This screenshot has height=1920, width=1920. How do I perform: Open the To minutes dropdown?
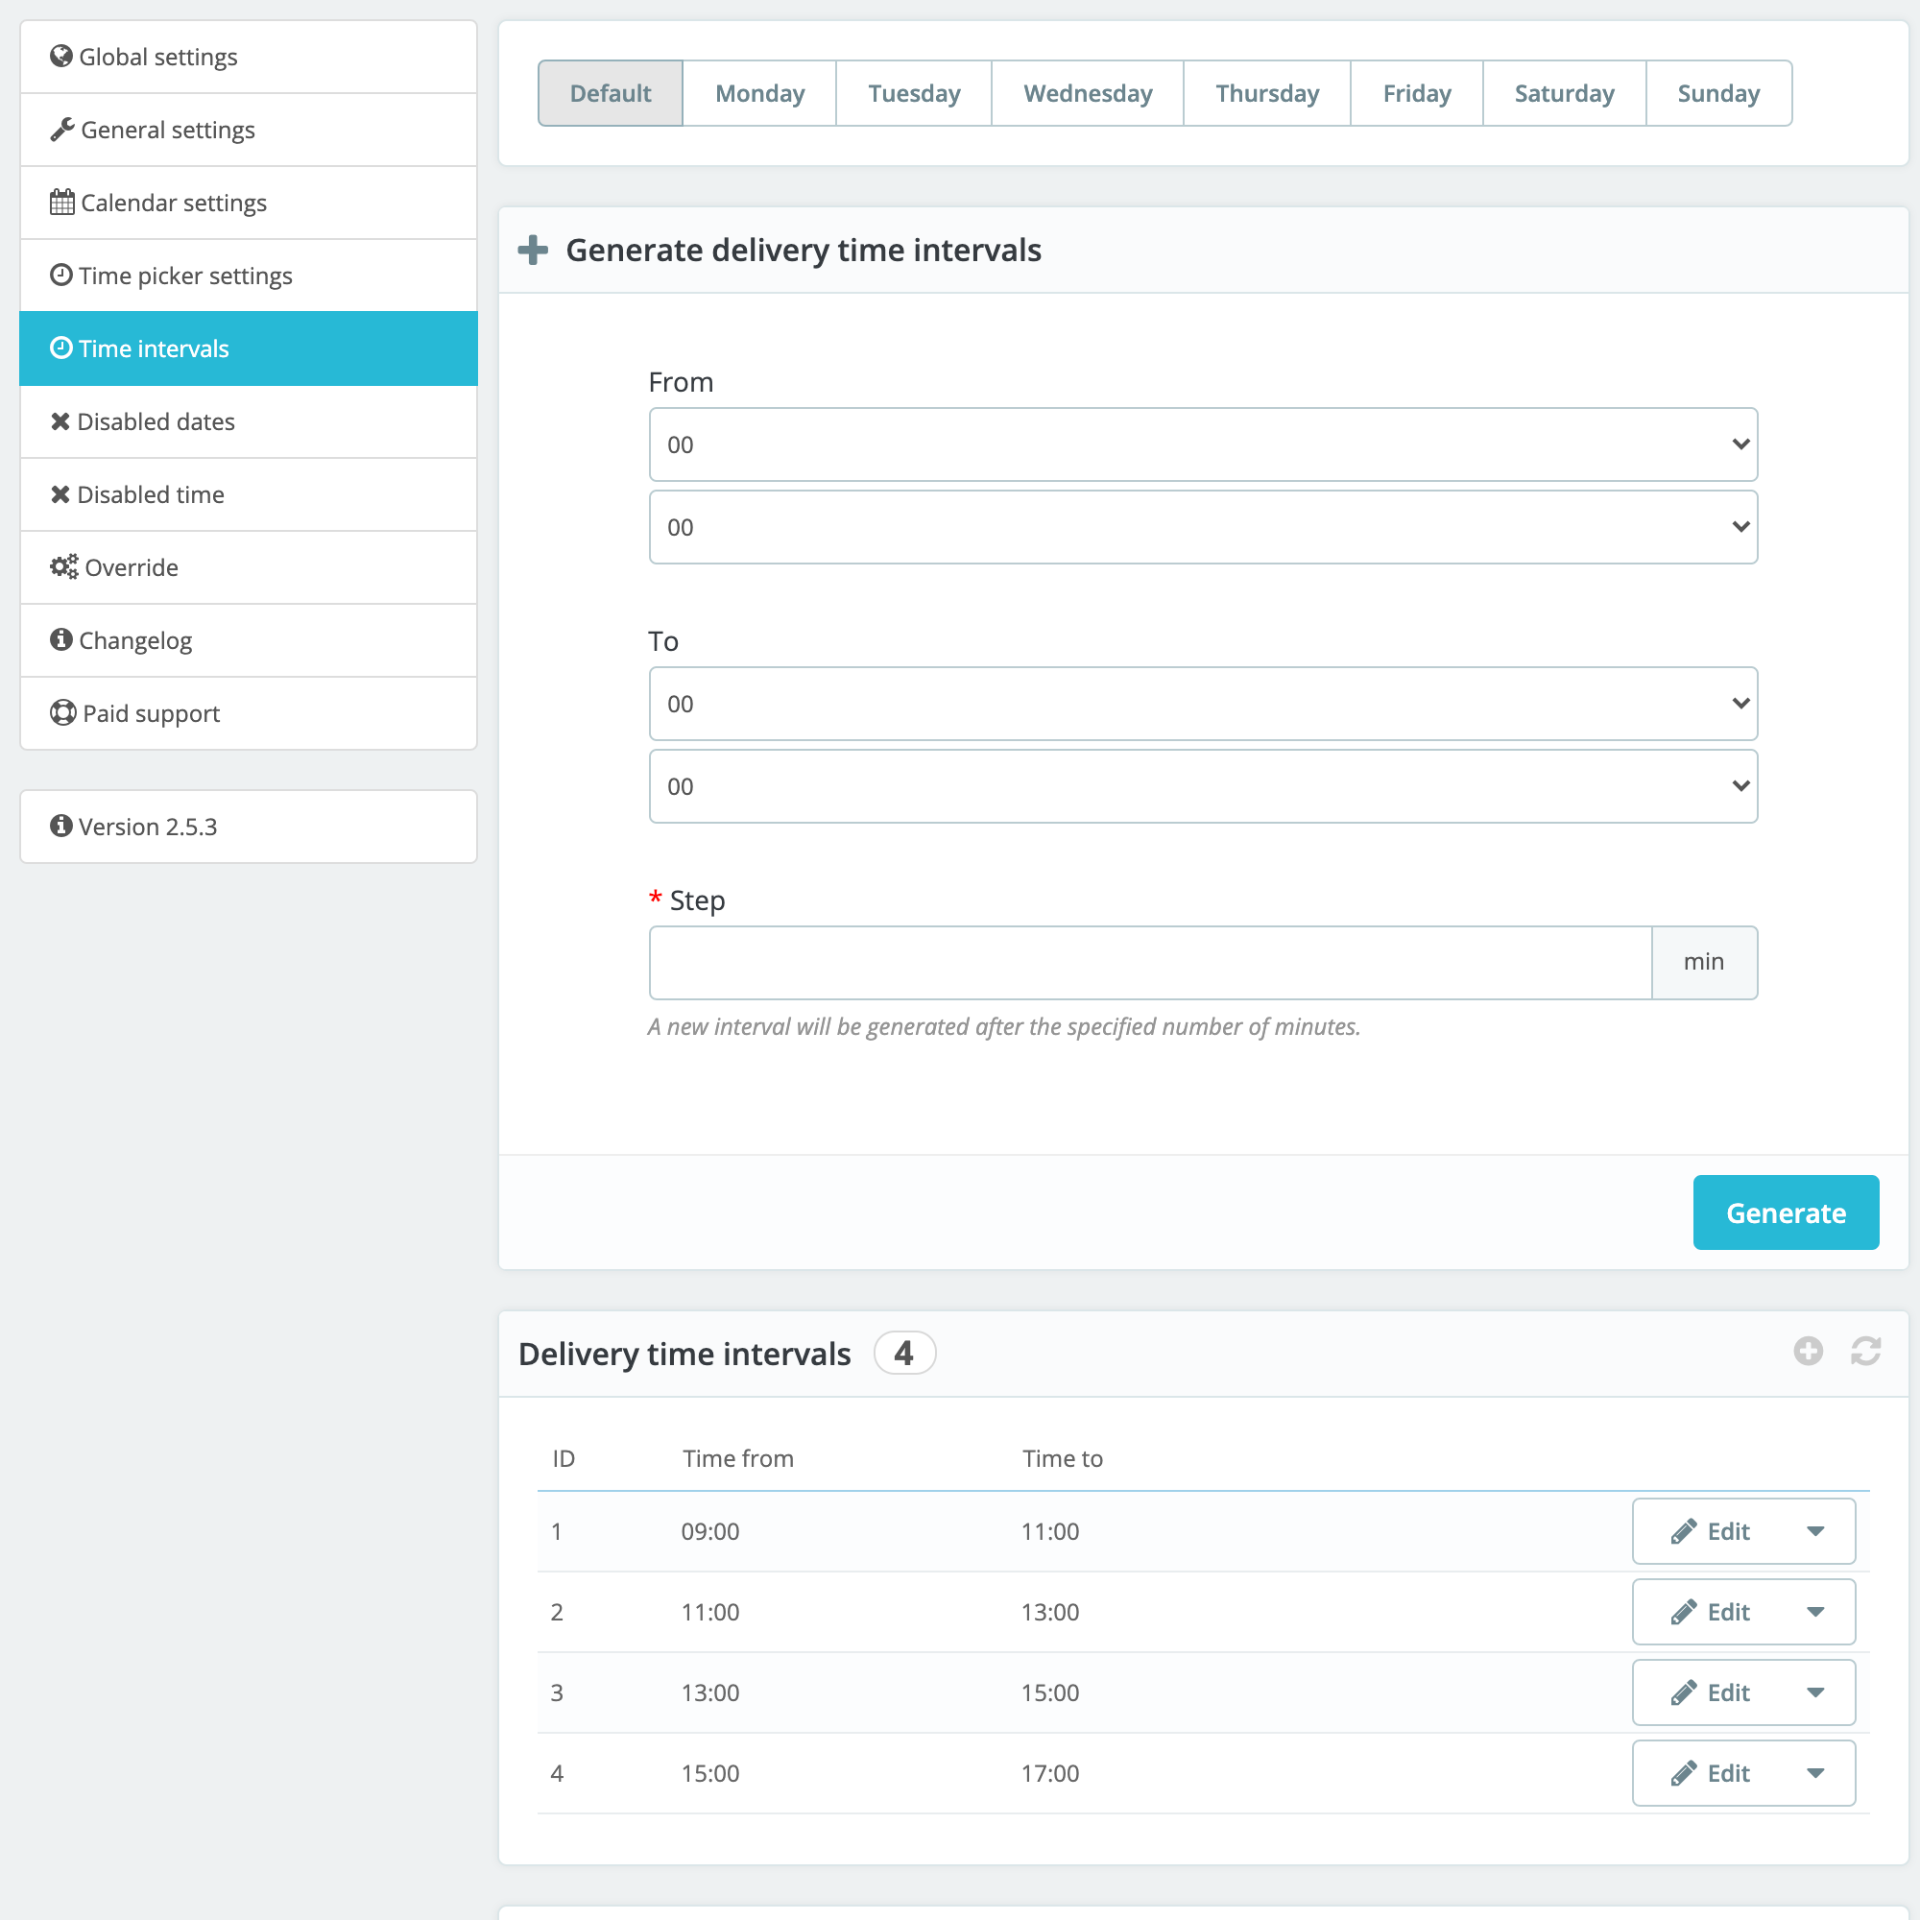[1203, 786]
